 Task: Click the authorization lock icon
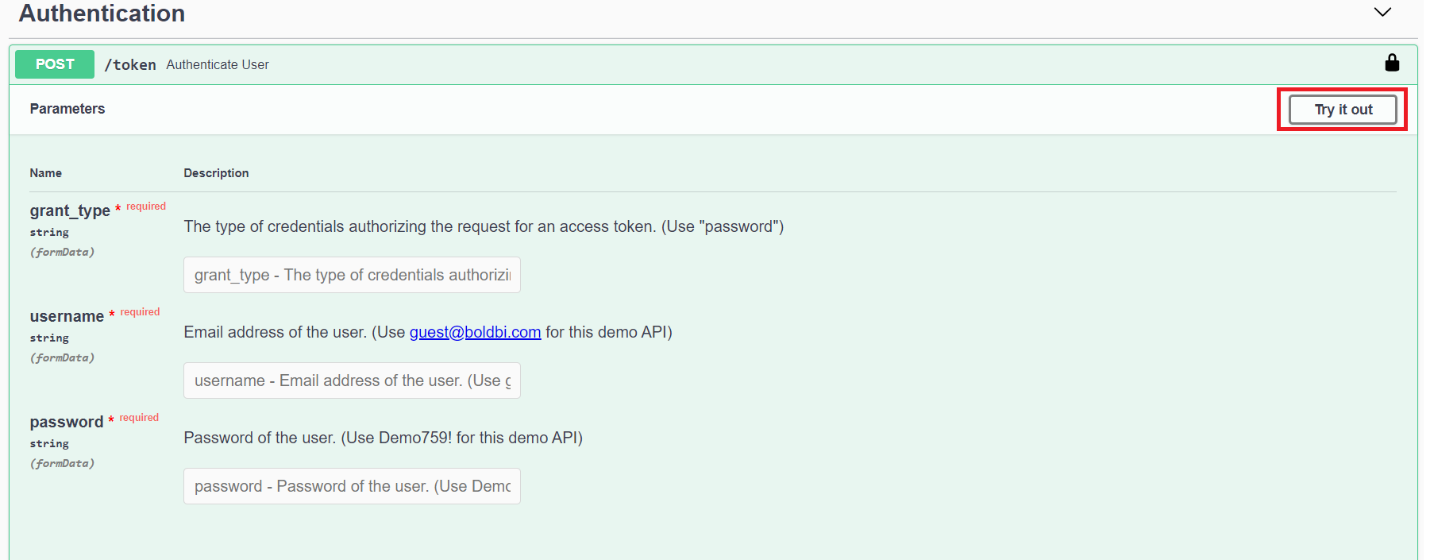(1391, 63)
